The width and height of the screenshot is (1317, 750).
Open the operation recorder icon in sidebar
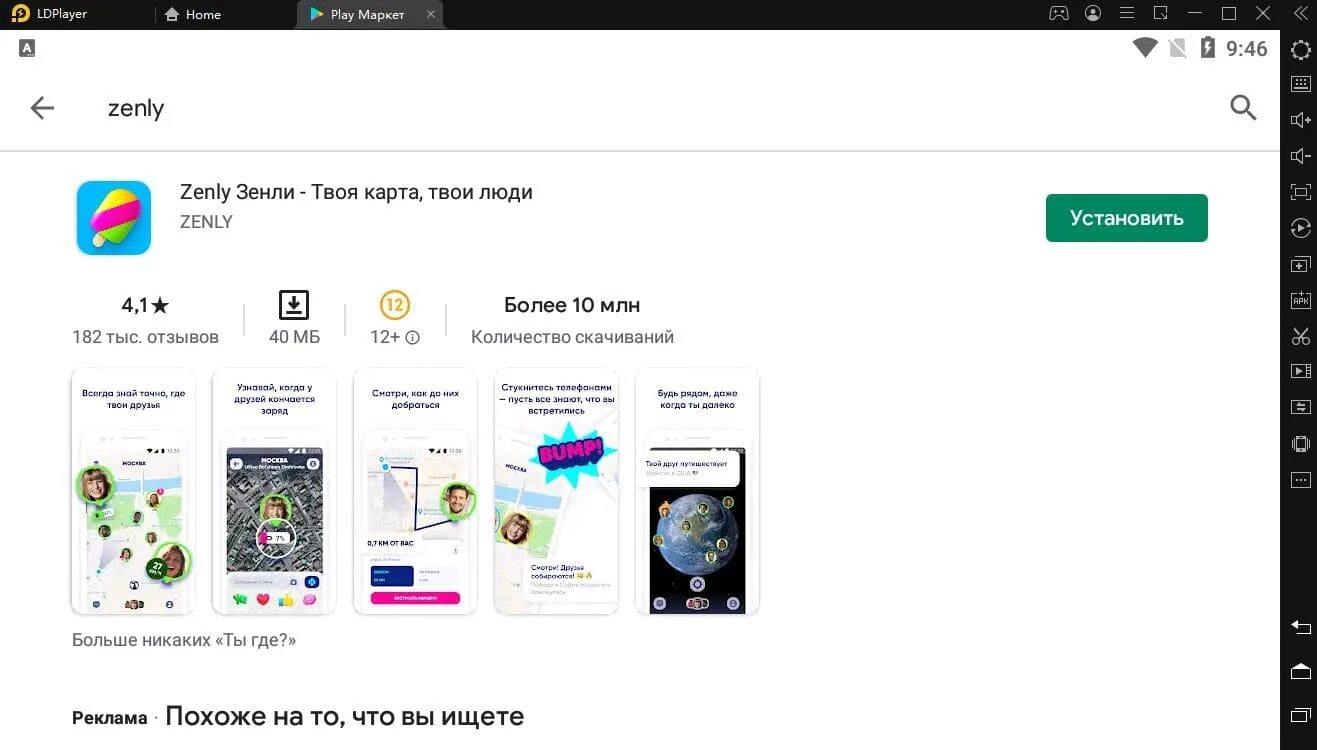point(1300,228)
